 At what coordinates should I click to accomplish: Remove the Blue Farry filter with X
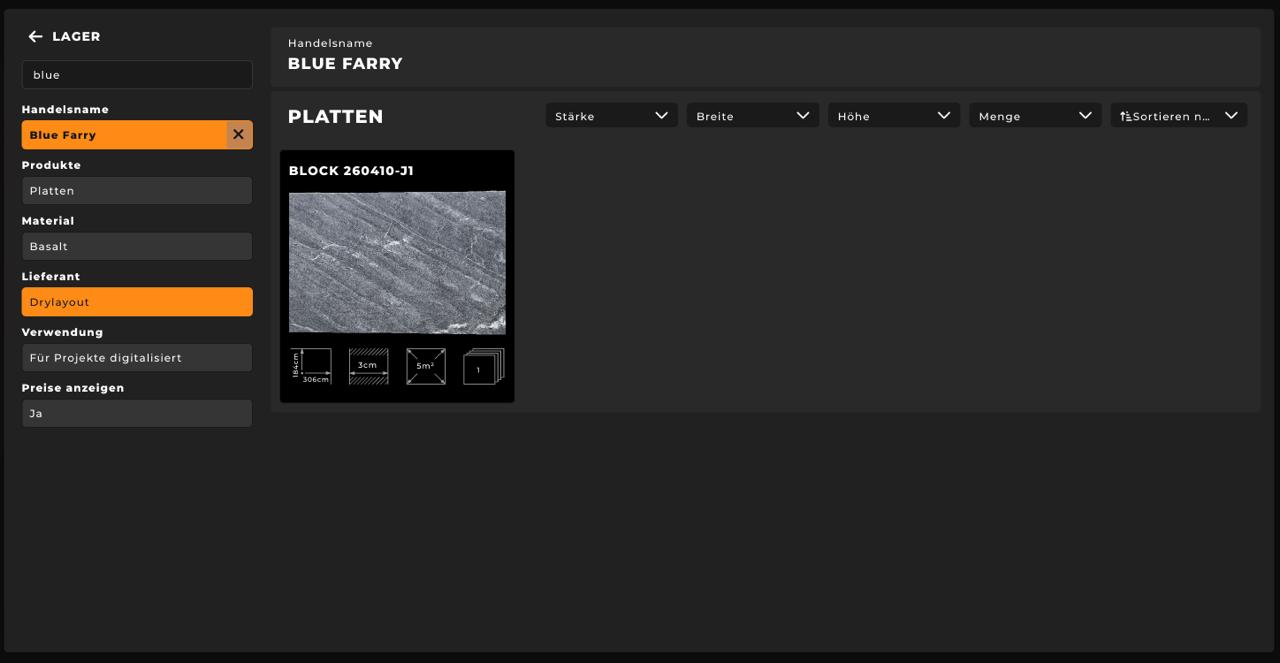coord(238,135)
